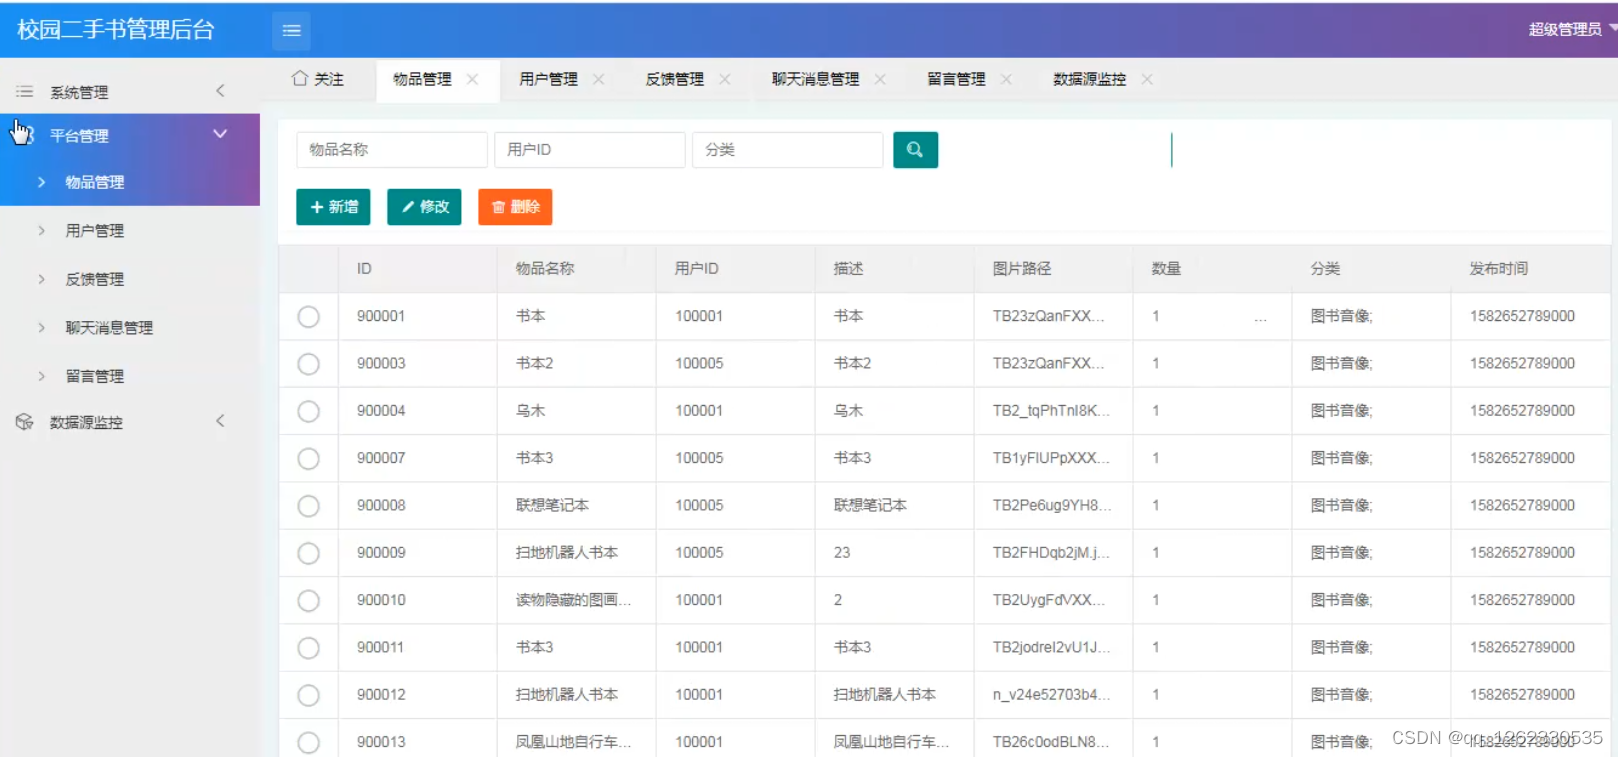The image size is (1618, 757).
Task: Click the search magnifier button
Action: [915, 150]
